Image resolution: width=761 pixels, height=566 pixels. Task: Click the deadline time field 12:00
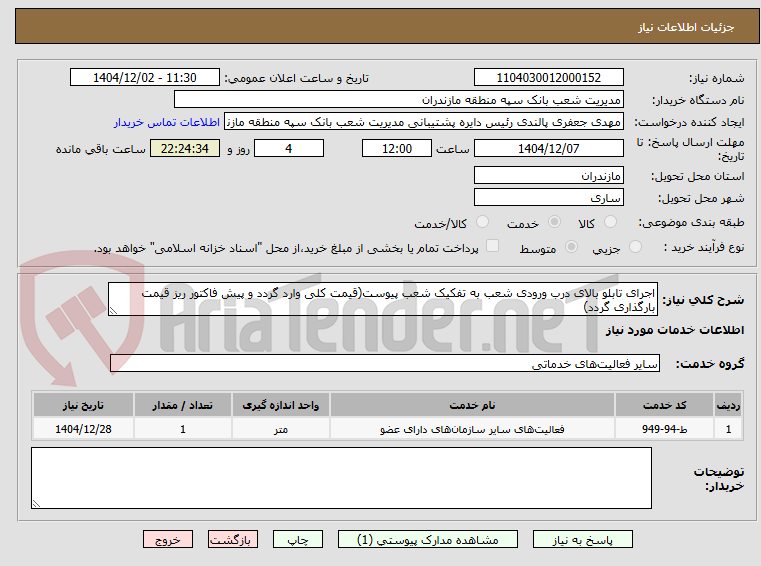pos(397,148)
